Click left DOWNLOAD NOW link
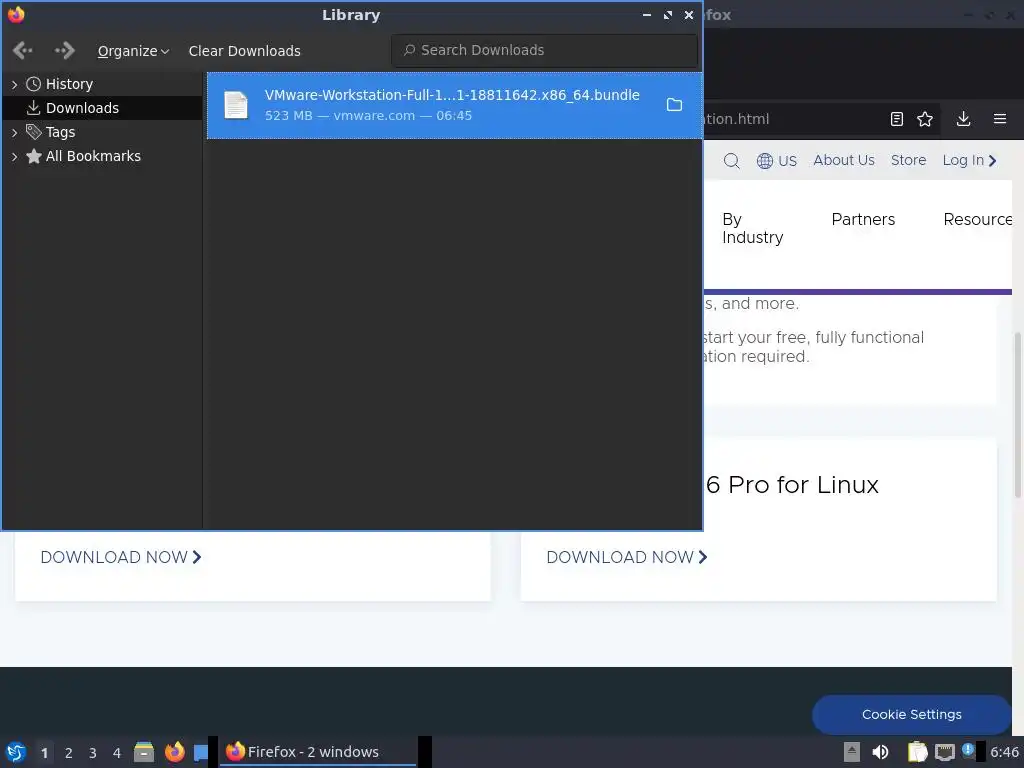The width and height of the screenshot is (1024, 768). [x=121, y=557]
